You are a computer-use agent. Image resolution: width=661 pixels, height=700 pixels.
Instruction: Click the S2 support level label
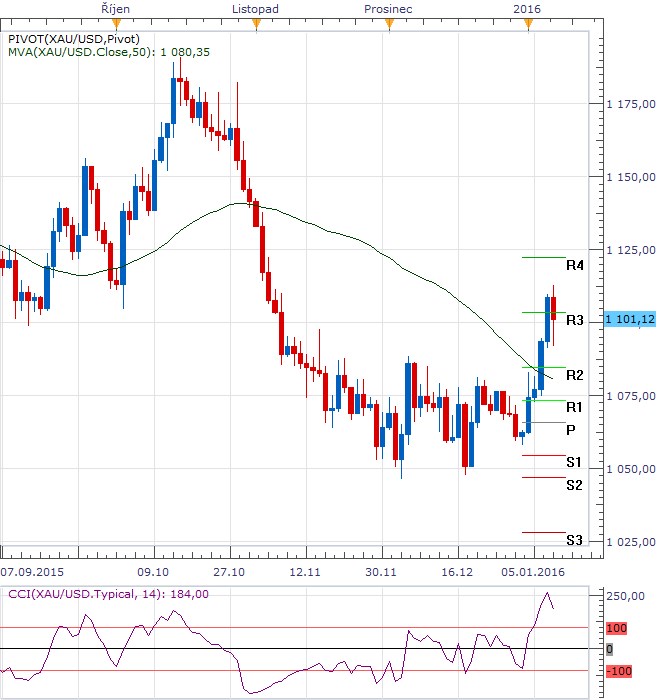(x=574, y=485)
